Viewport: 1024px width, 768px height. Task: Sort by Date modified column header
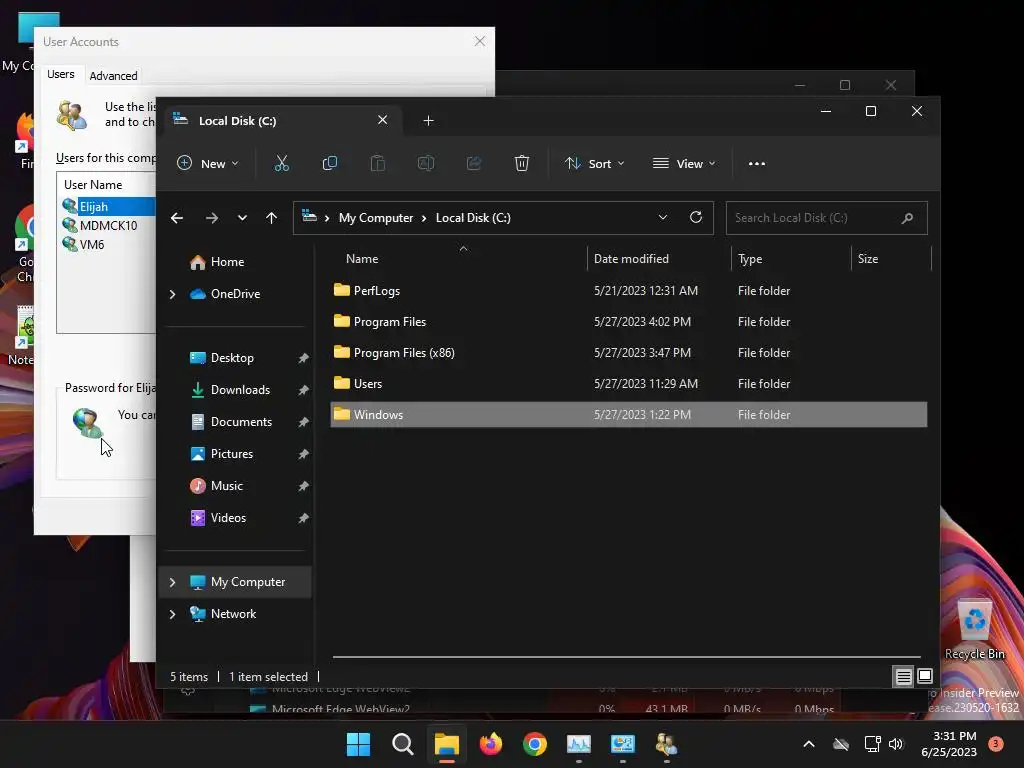tap(659, 259)
